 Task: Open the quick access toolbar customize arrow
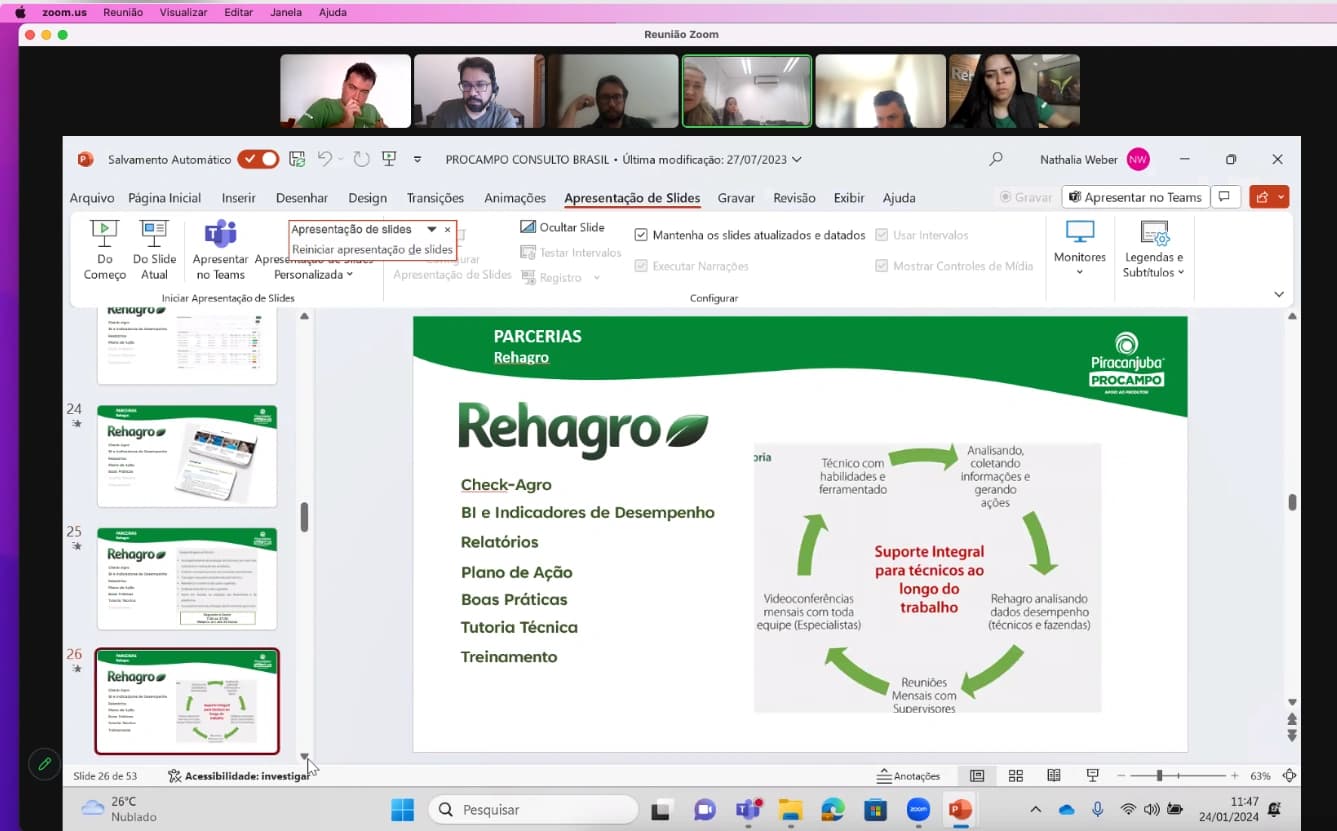tap(417, 159)
